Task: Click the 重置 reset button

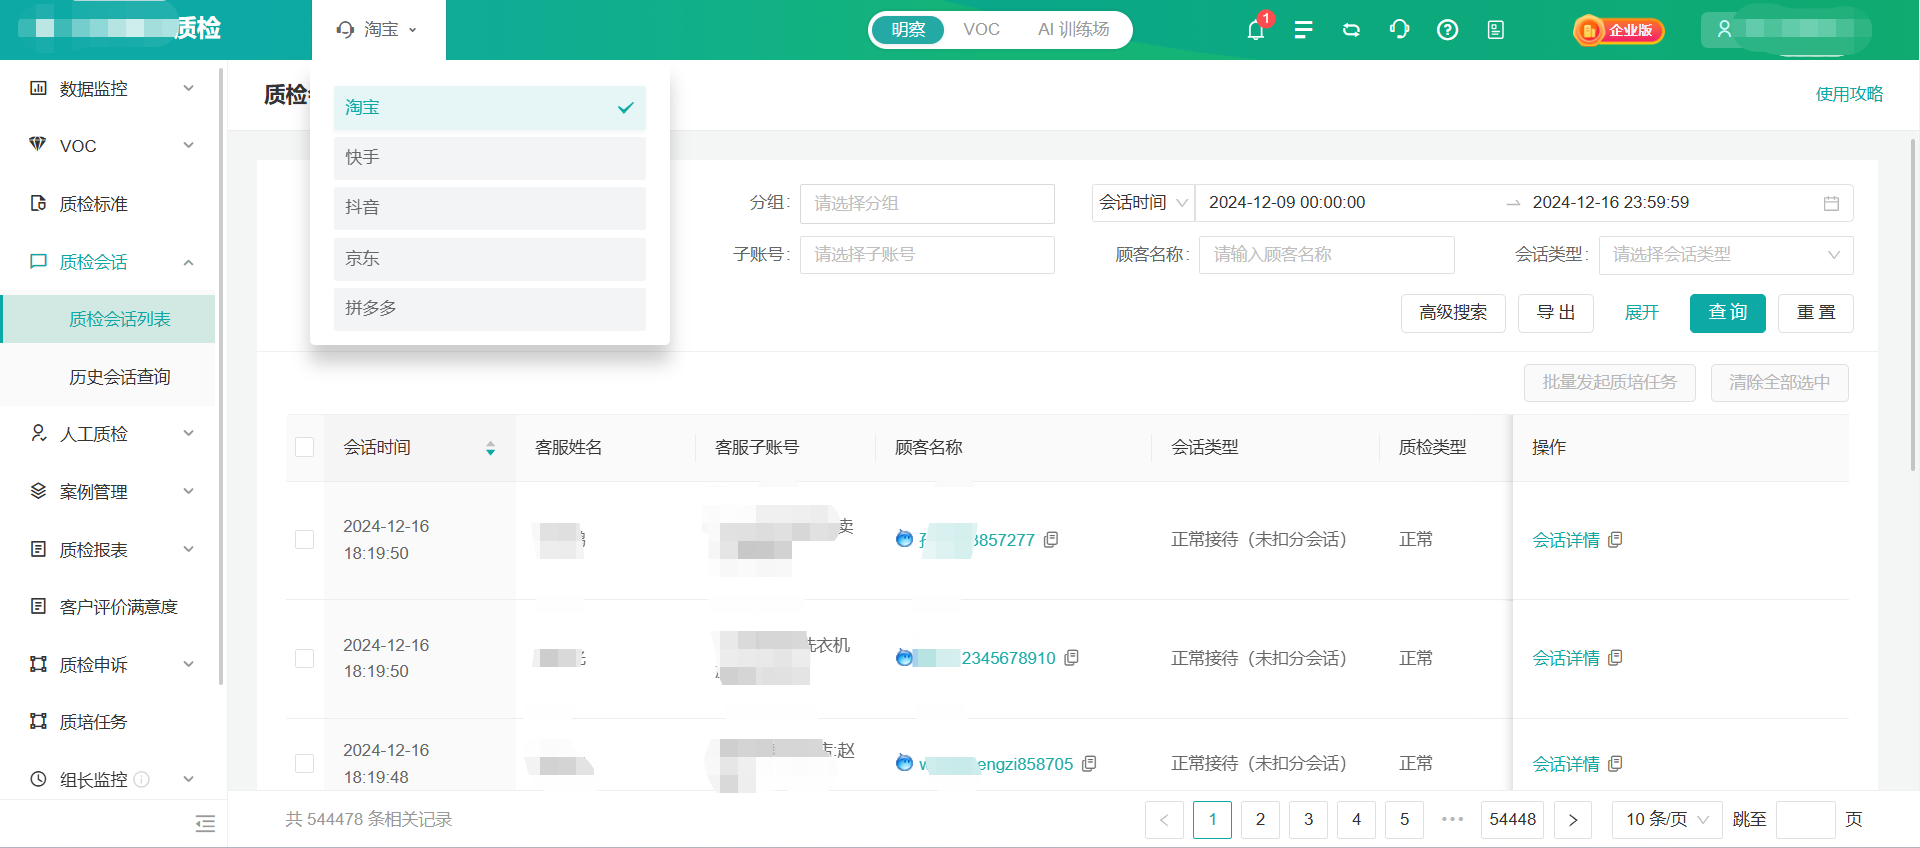Action: point(1816,313)
